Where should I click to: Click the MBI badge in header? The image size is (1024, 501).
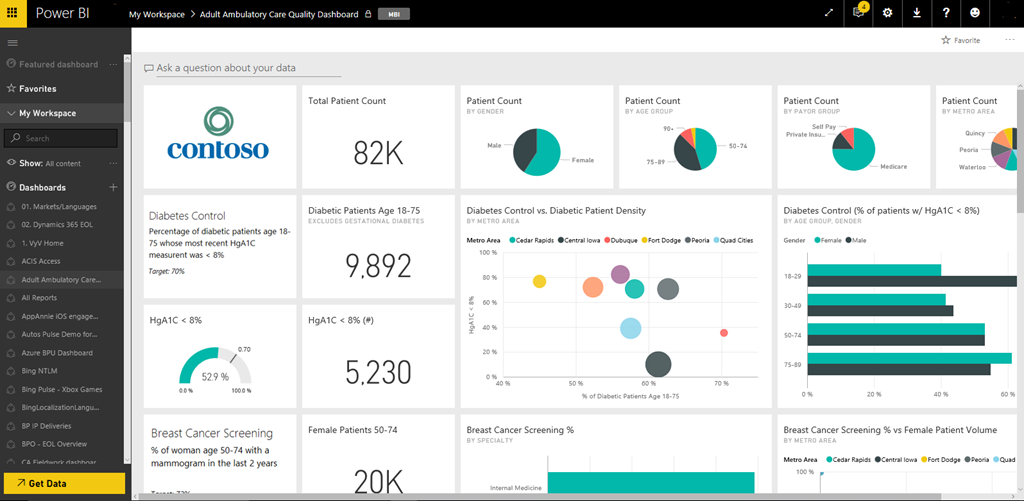tap(394, 14)
